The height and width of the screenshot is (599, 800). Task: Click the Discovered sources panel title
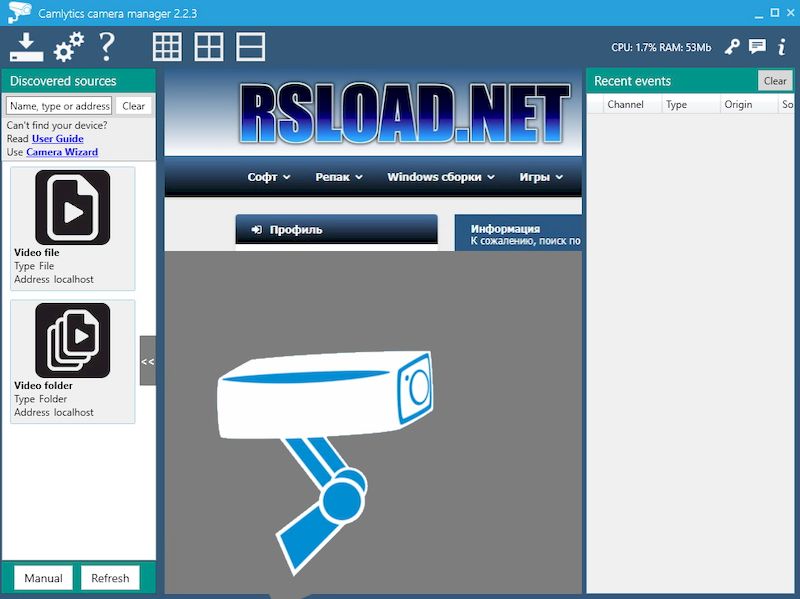tap(63, 81)
